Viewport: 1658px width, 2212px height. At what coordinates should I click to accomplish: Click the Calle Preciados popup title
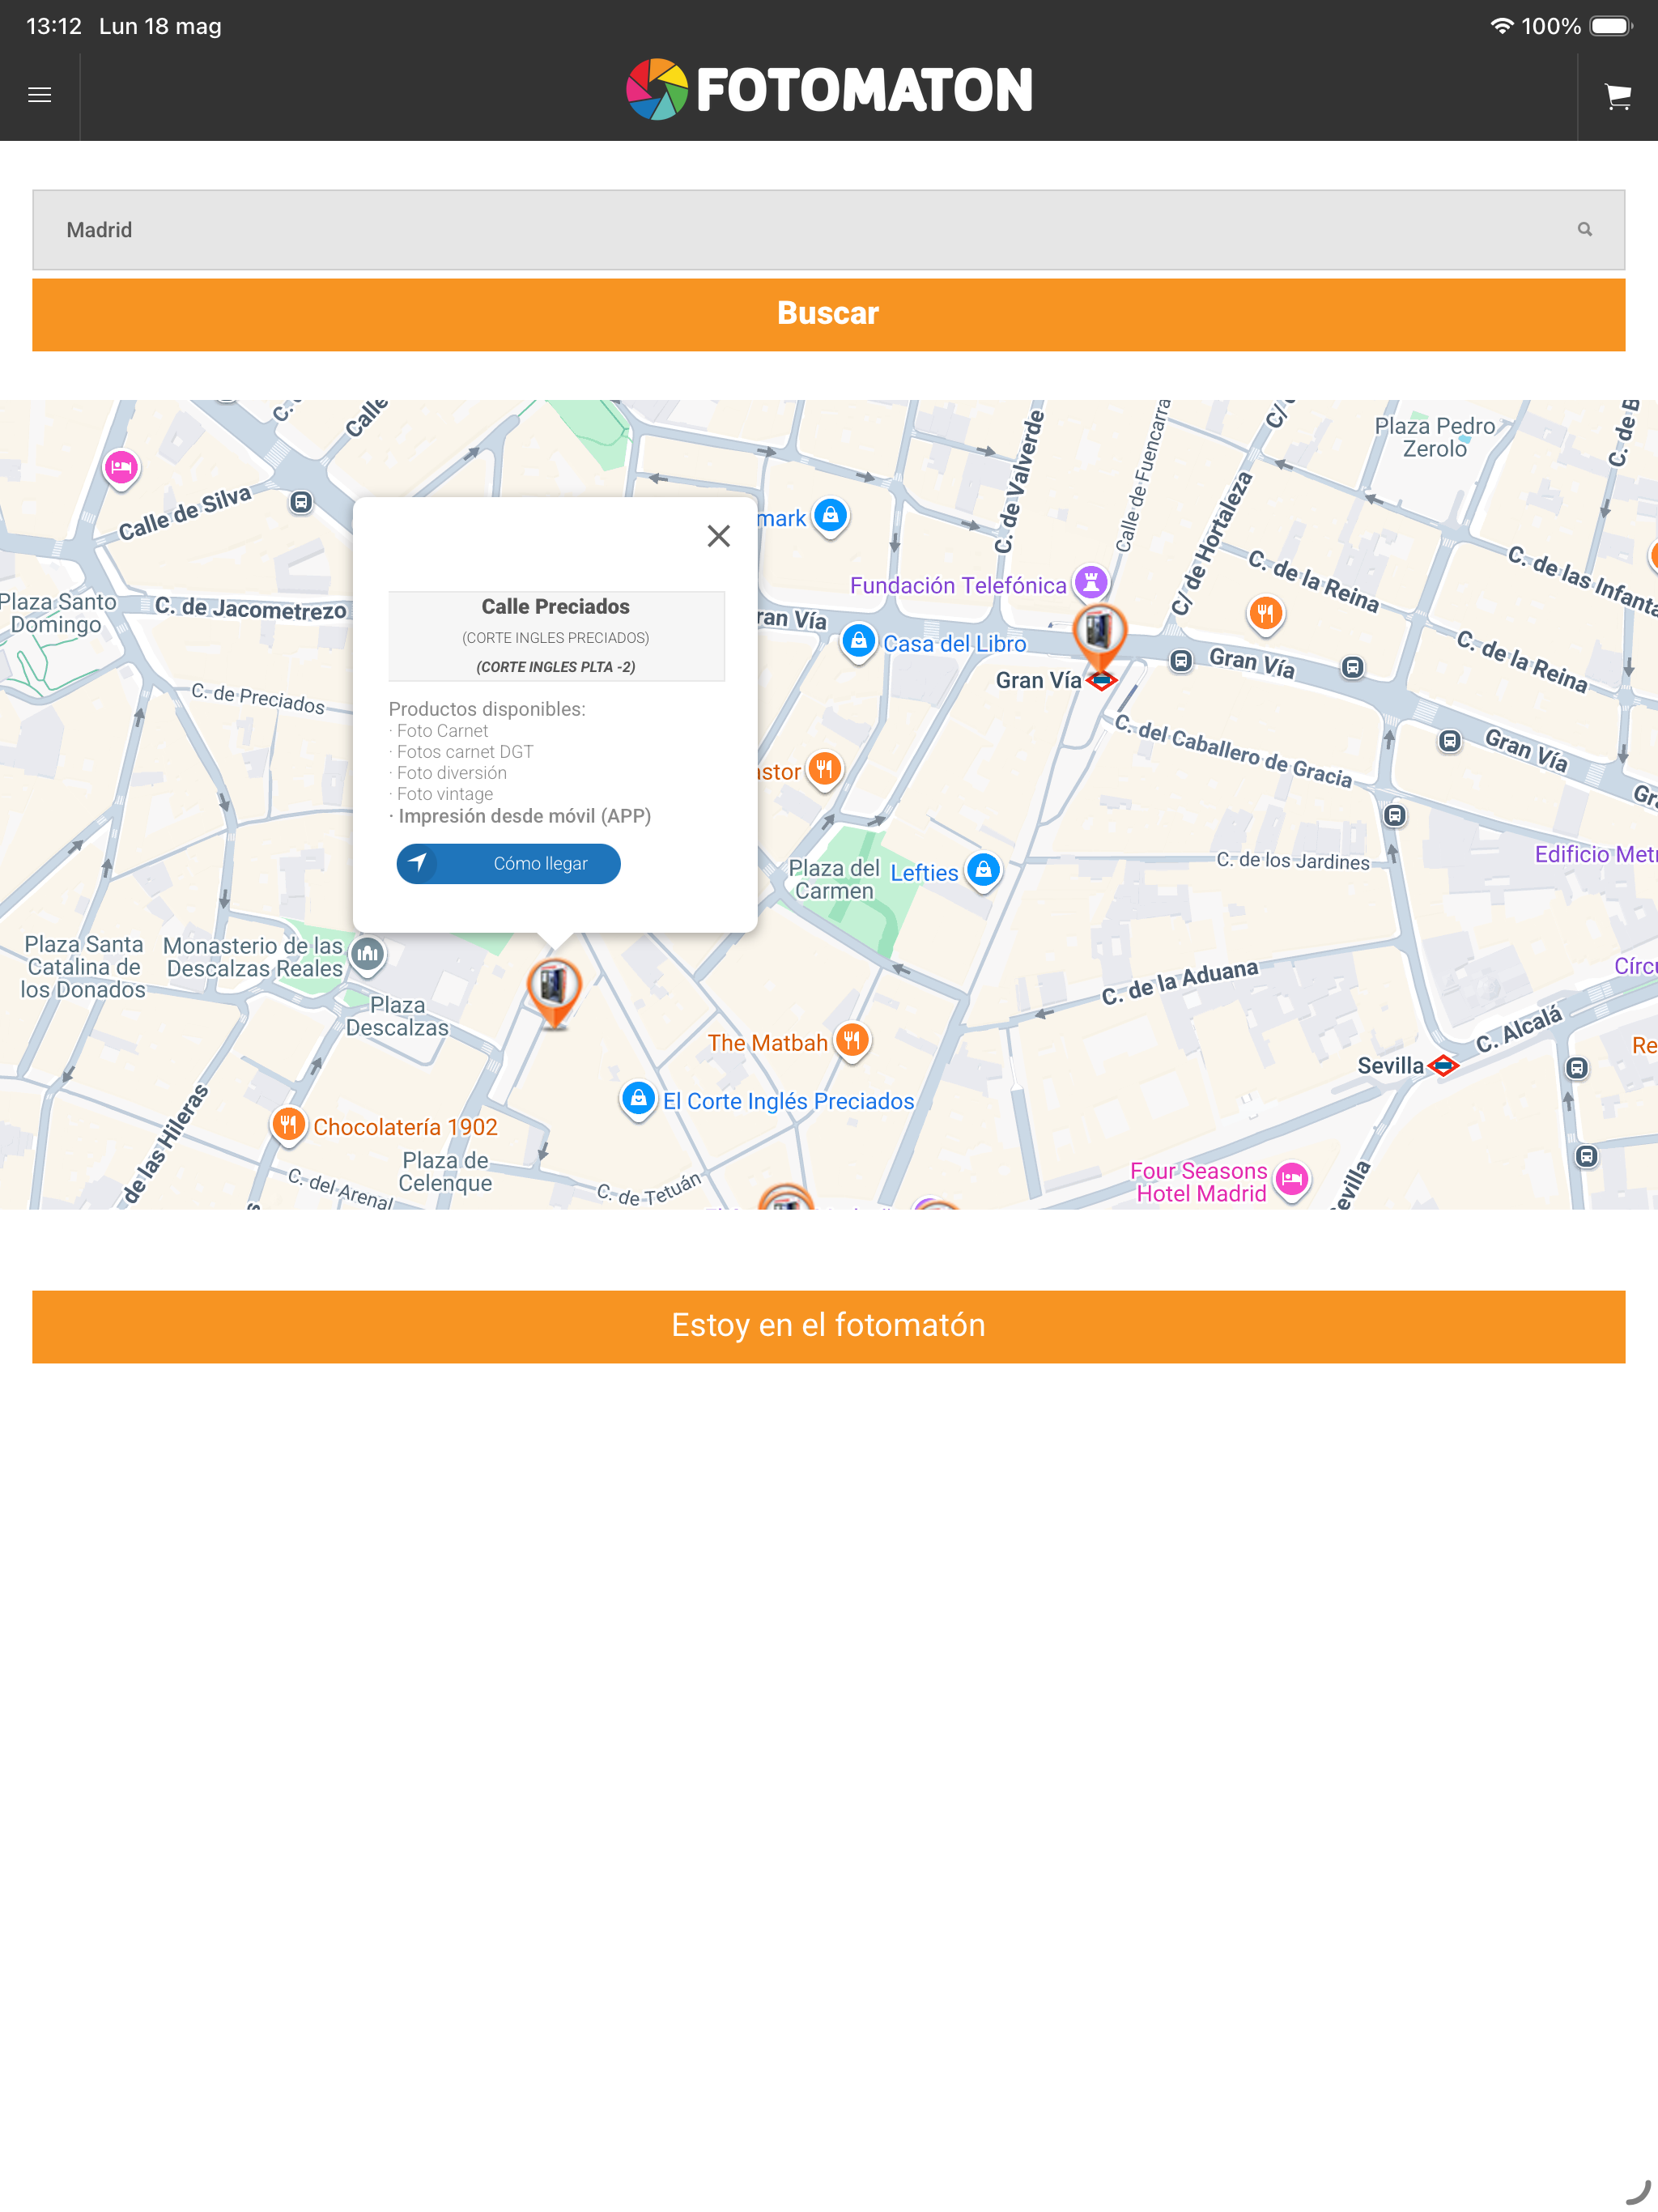(556, 607)
